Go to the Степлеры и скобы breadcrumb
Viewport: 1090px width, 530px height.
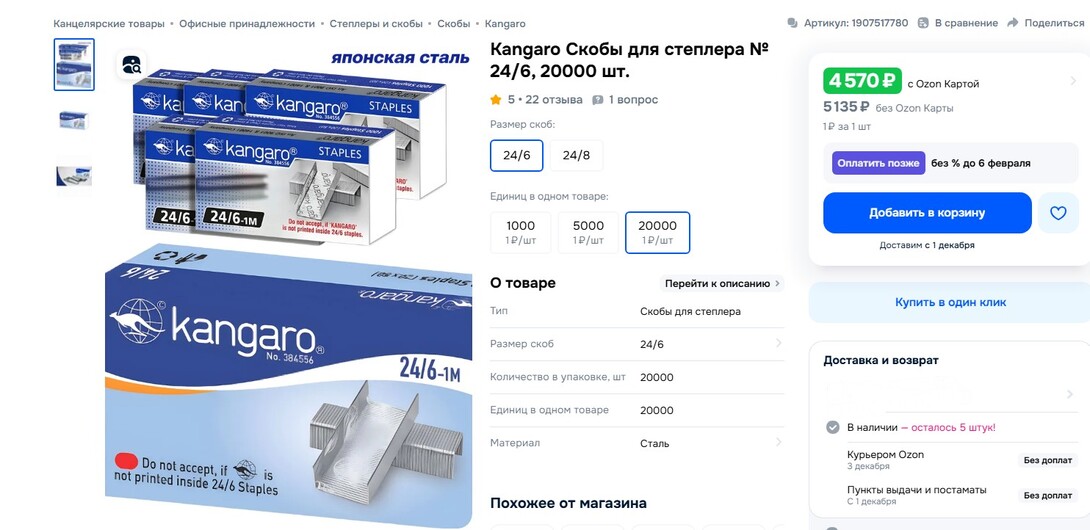376,24
